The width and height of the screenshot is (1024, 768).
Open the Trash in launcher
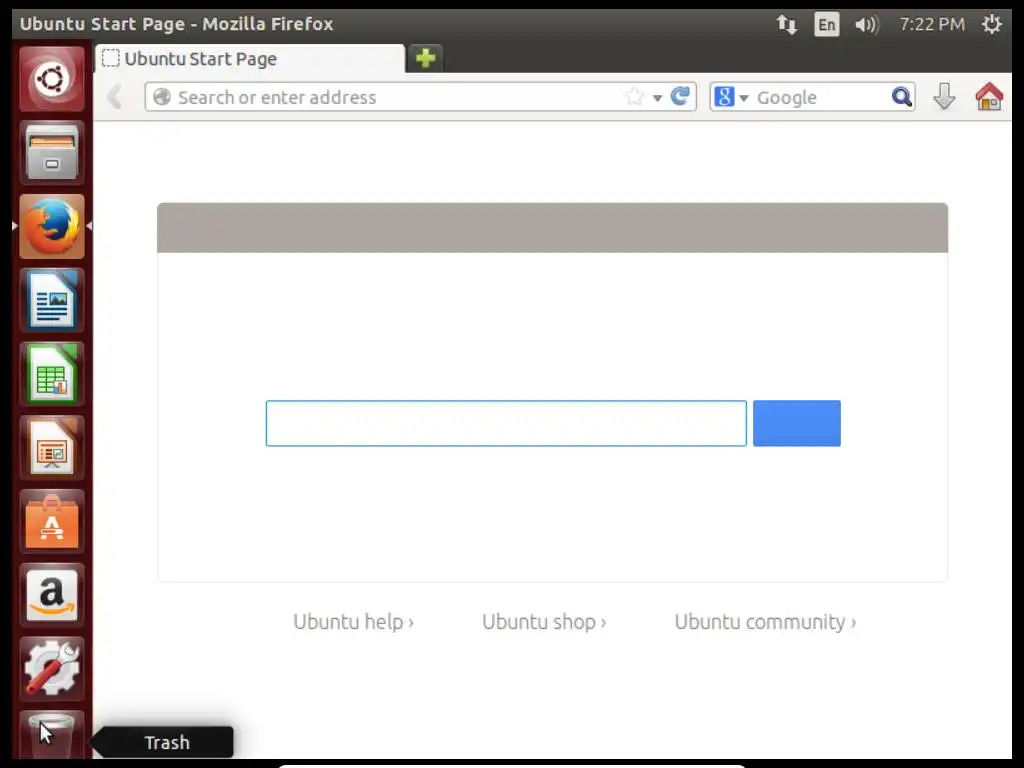(52, 735)
